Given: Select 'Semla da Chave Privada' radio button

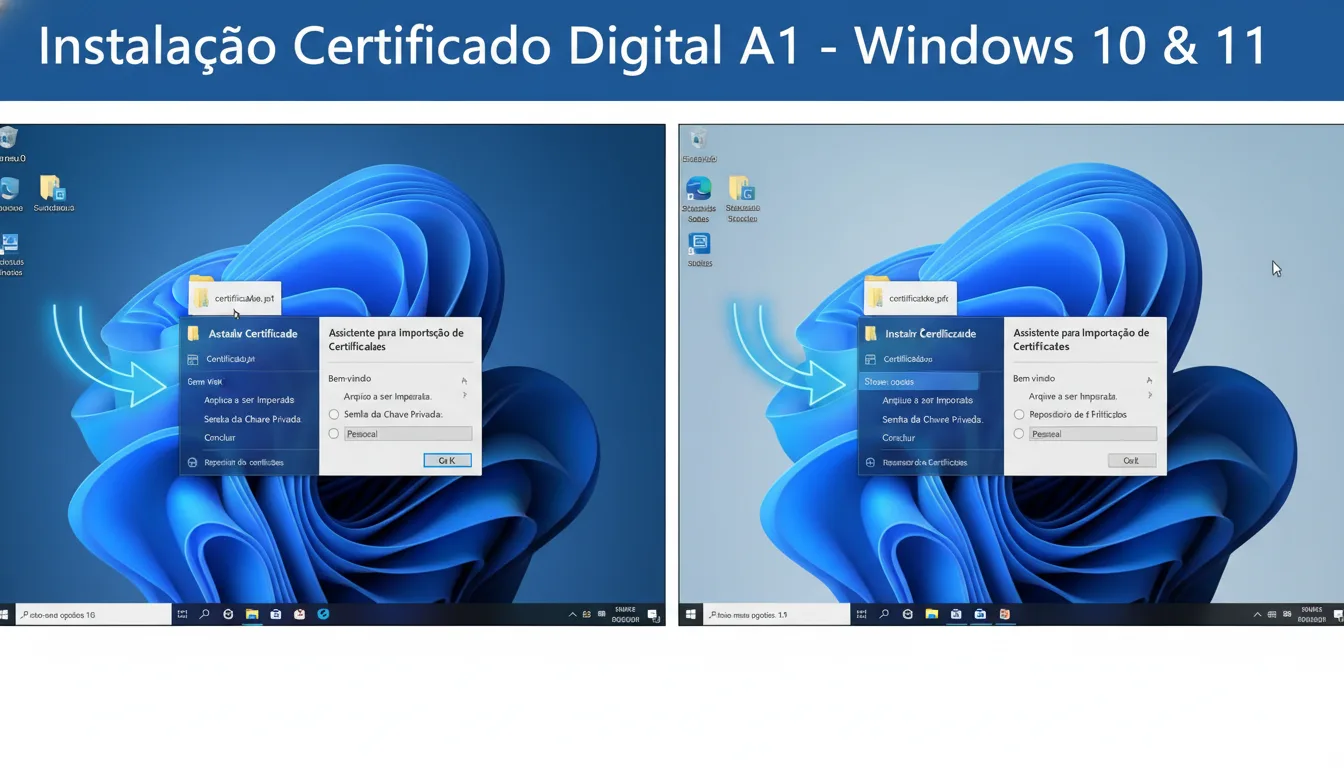Looking at the screenshot, I should tap(334, 414).
